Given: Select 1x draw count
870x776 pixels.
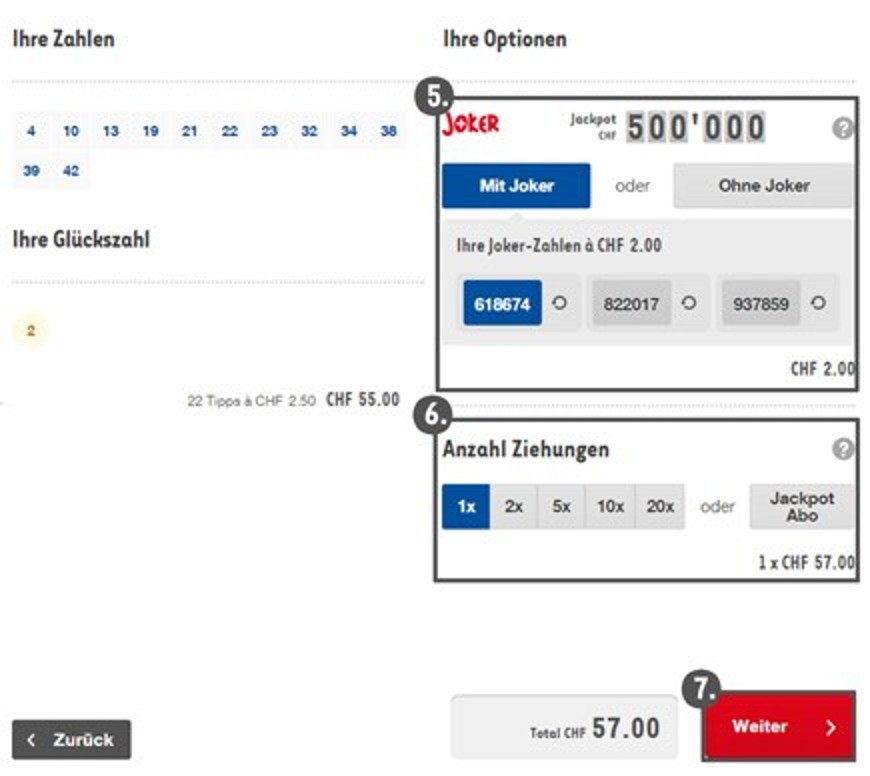Looking at the screenshot, I should click(x=466, y=506).
